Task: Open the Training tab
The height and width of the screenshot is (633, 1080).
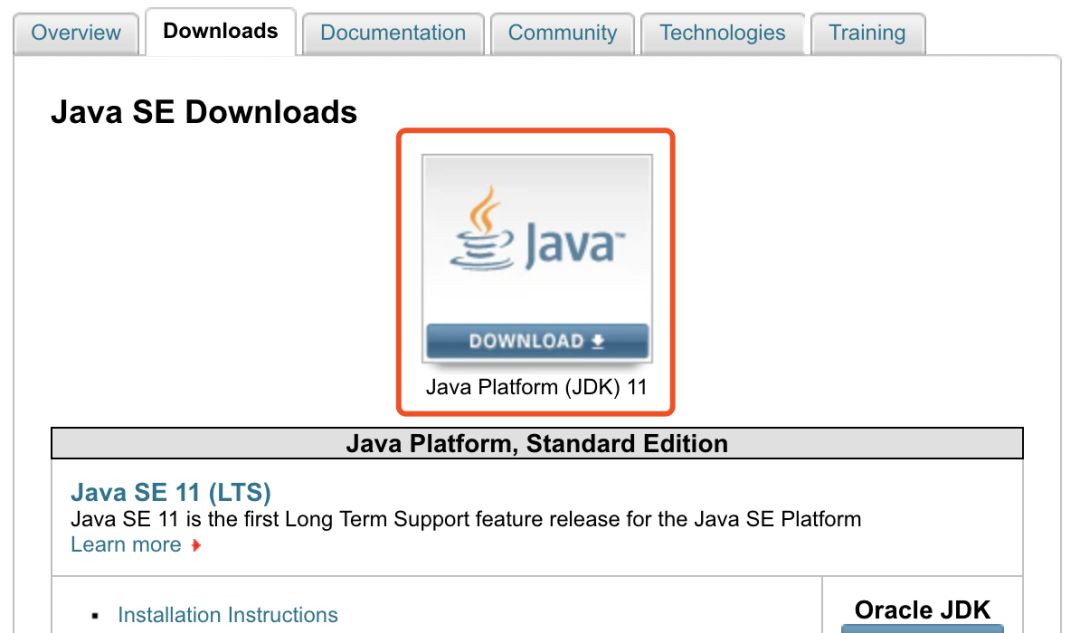Action: (867, 33)
